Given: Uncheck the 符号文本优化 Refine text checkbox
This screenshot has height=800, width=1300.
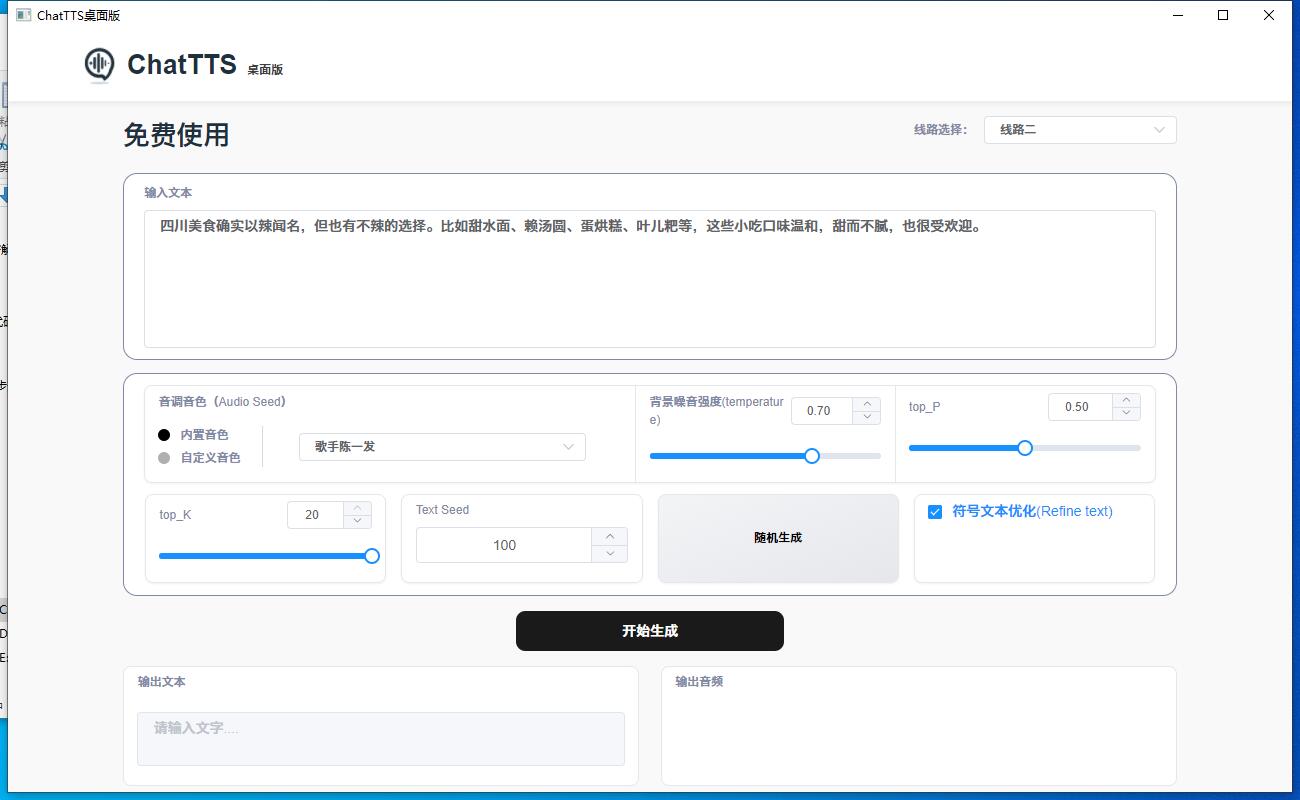Looking at the screenshot, I should (x=935, y=512).
